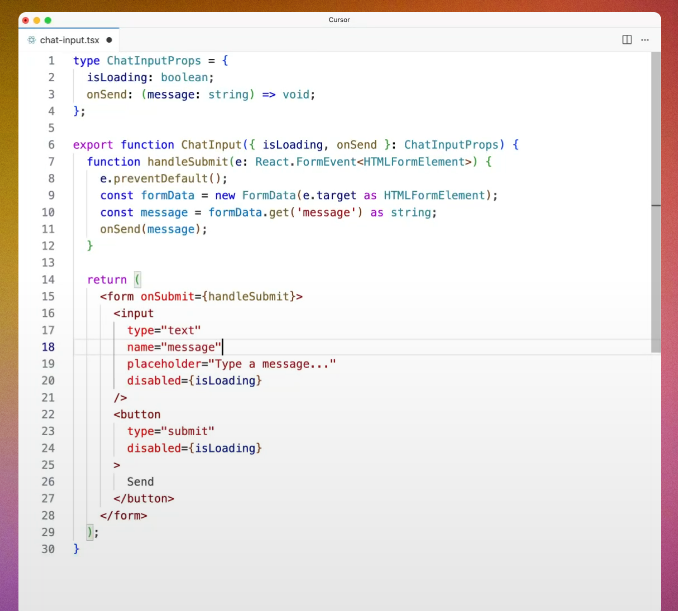Click line number 6 in the gutter

click(51, 145)
